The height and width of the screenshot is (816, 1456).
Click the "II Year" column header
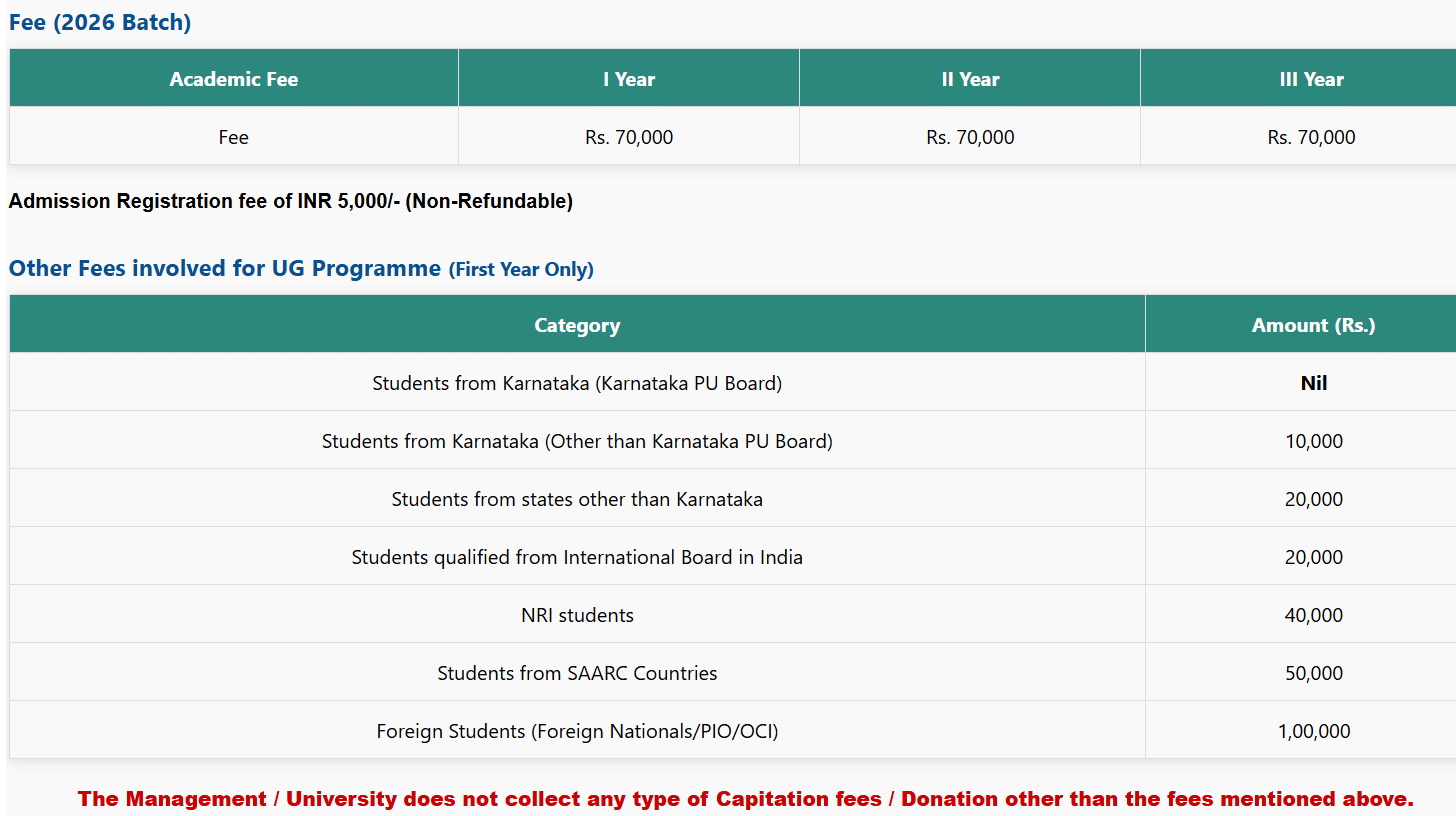coord(970,79)
